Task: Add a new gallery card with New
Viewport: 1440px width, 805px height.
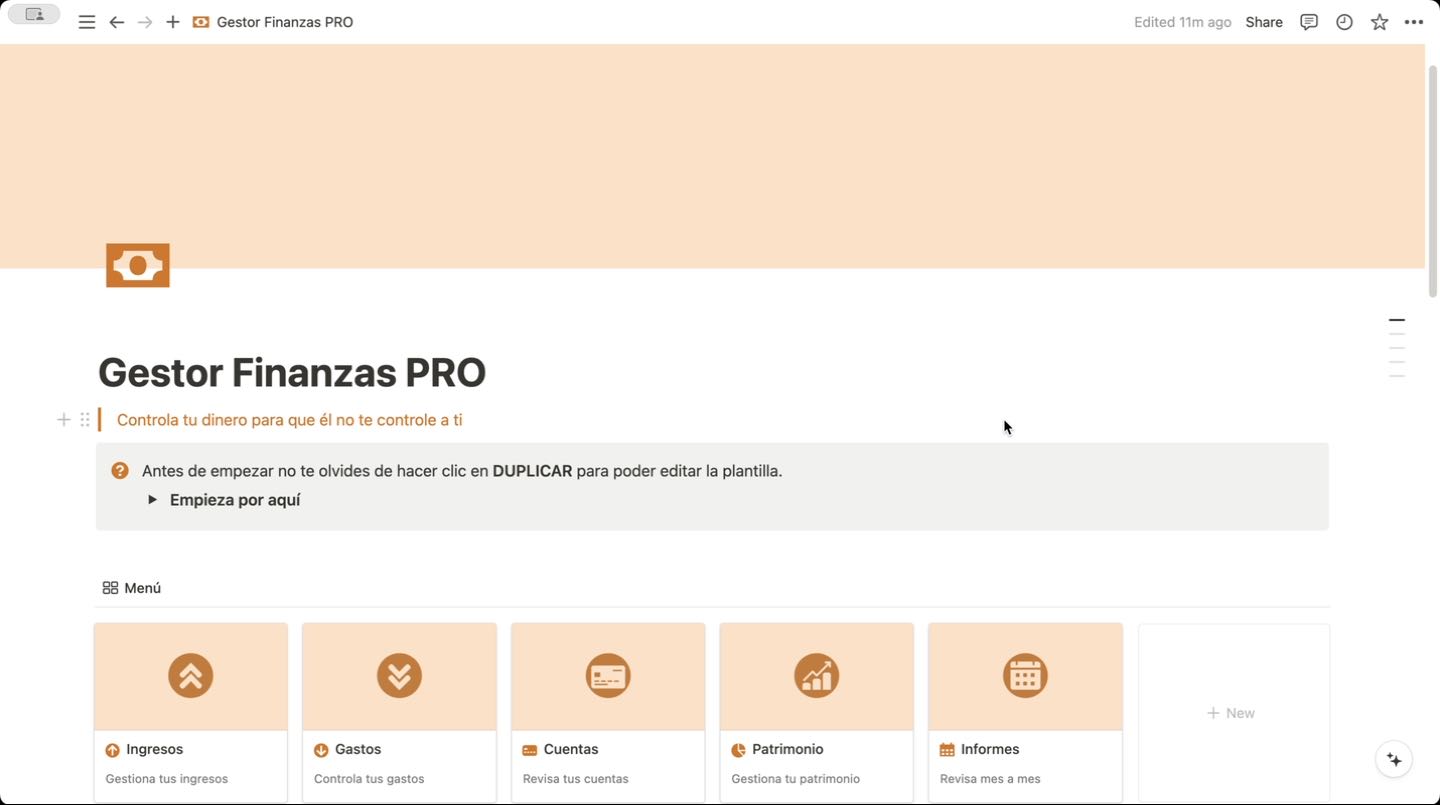Action: (x=1232, y=713)
